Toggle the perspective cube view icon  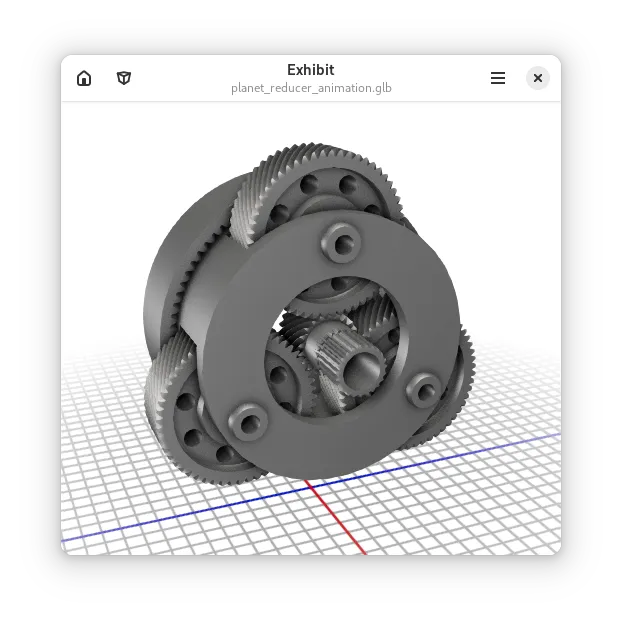click(x=124, y=78)
